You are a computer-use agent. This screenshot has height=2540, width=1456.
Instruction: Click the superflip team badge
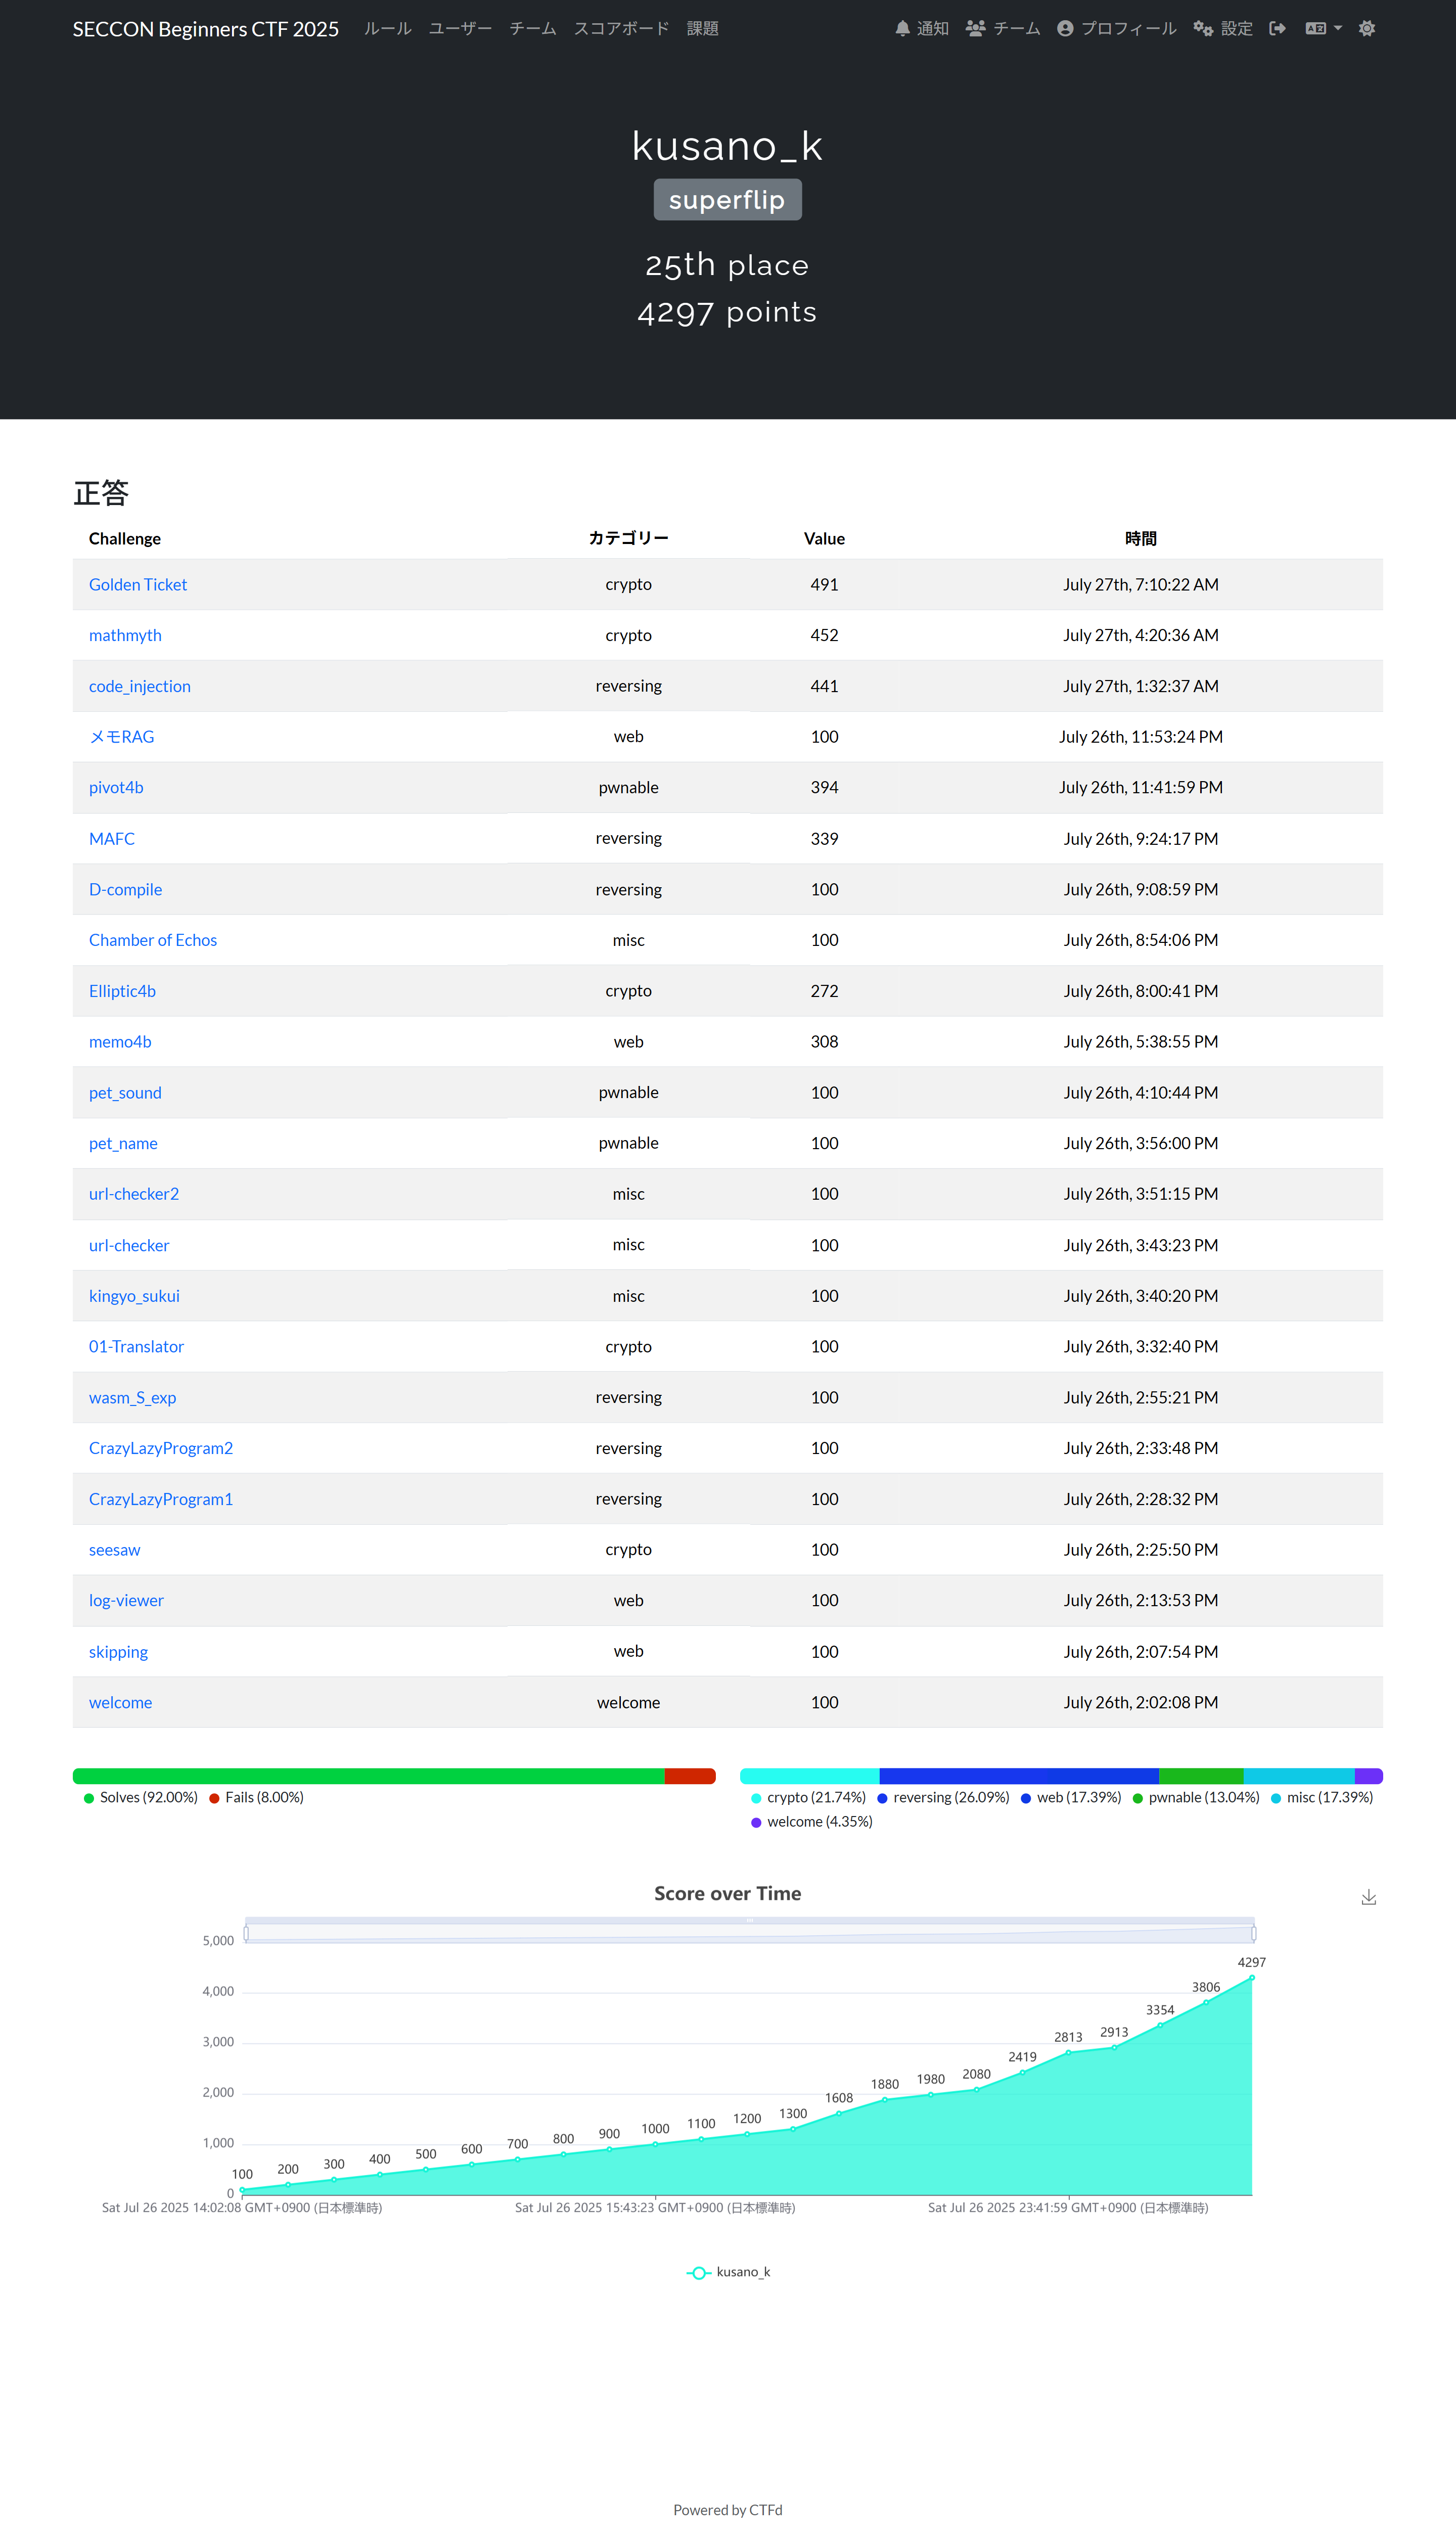point(727,199)
